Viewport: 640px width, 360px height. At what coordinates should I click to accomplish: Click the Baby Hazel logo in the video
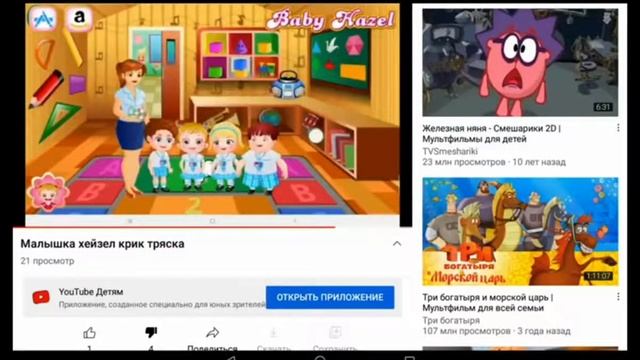pos(331,20)
